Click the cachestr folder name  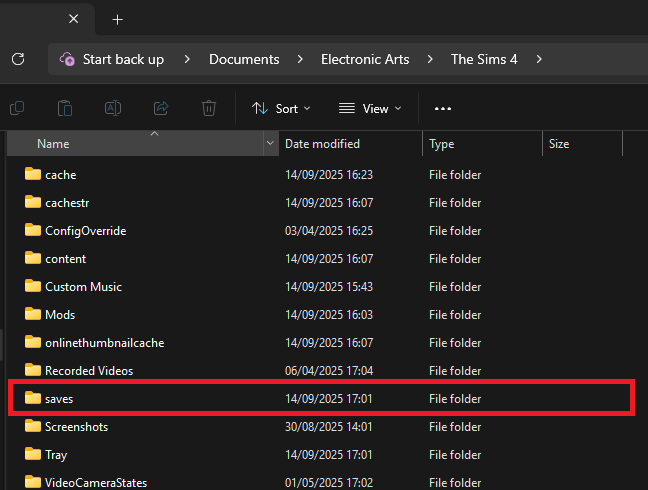[x=67, y=203]
